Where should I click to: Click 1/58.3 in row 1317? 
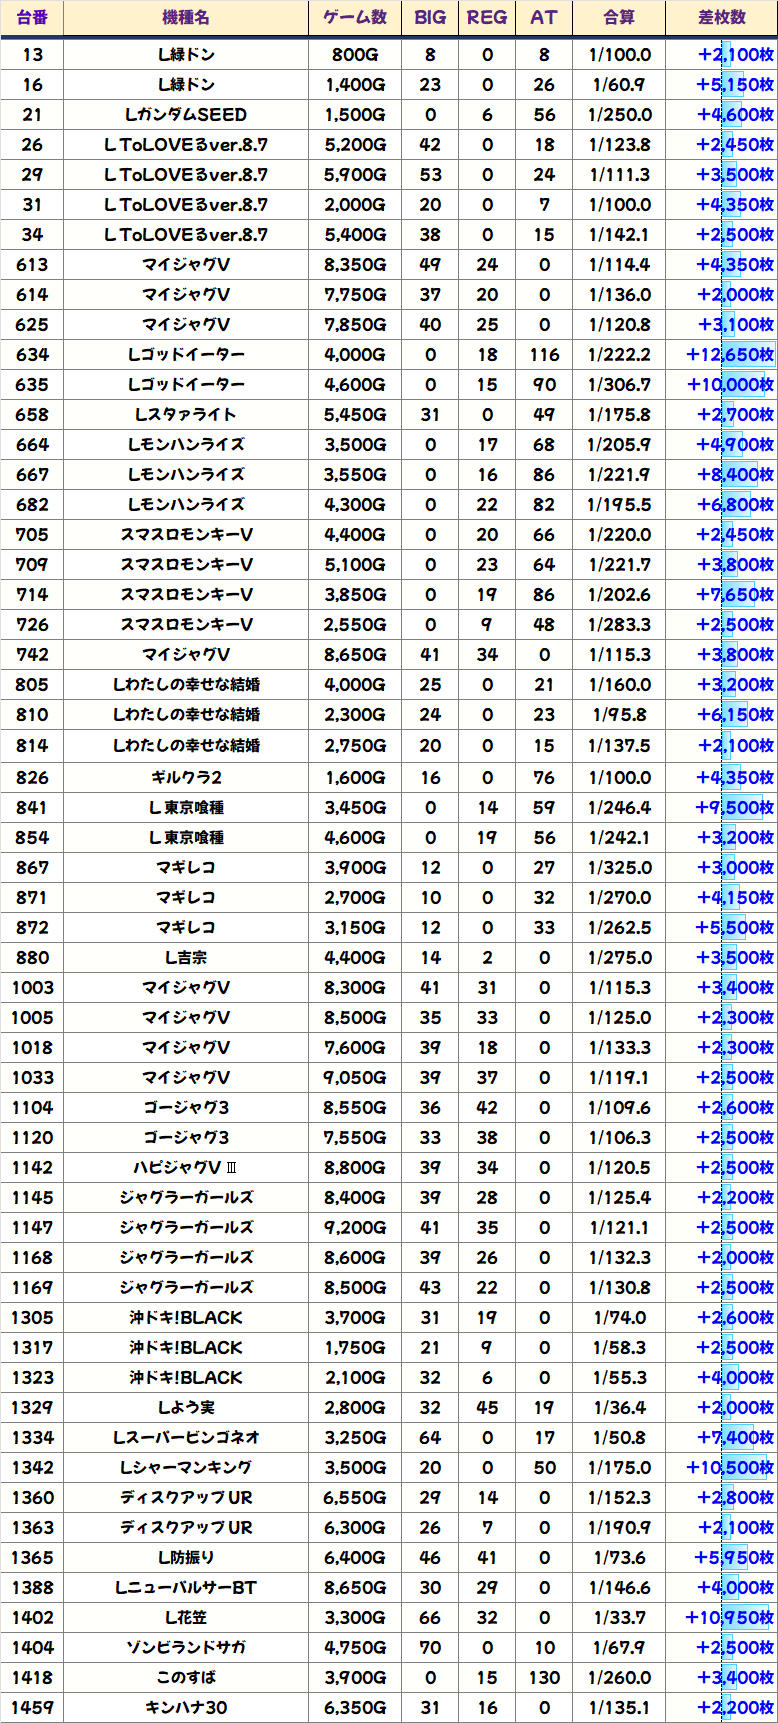[x=620, y=1348]
